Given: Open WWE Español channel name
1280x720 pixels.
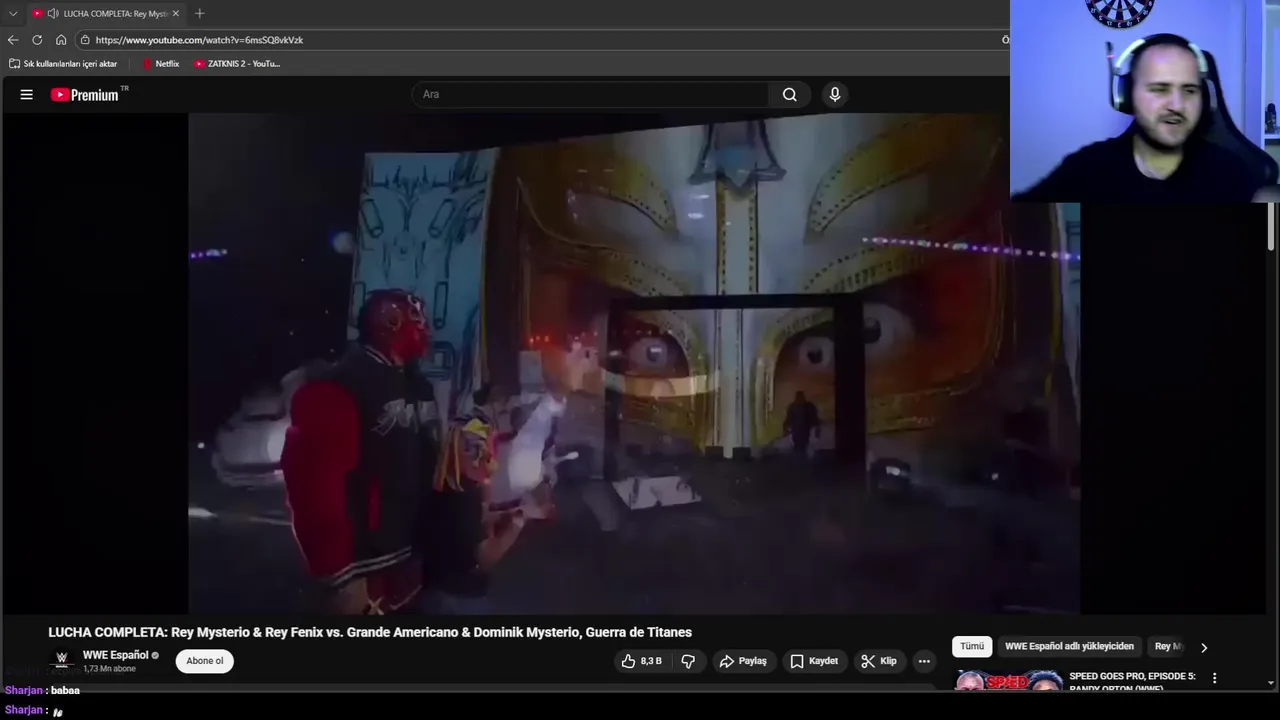Looking at the screenshot, I should (x=115, y=655).
